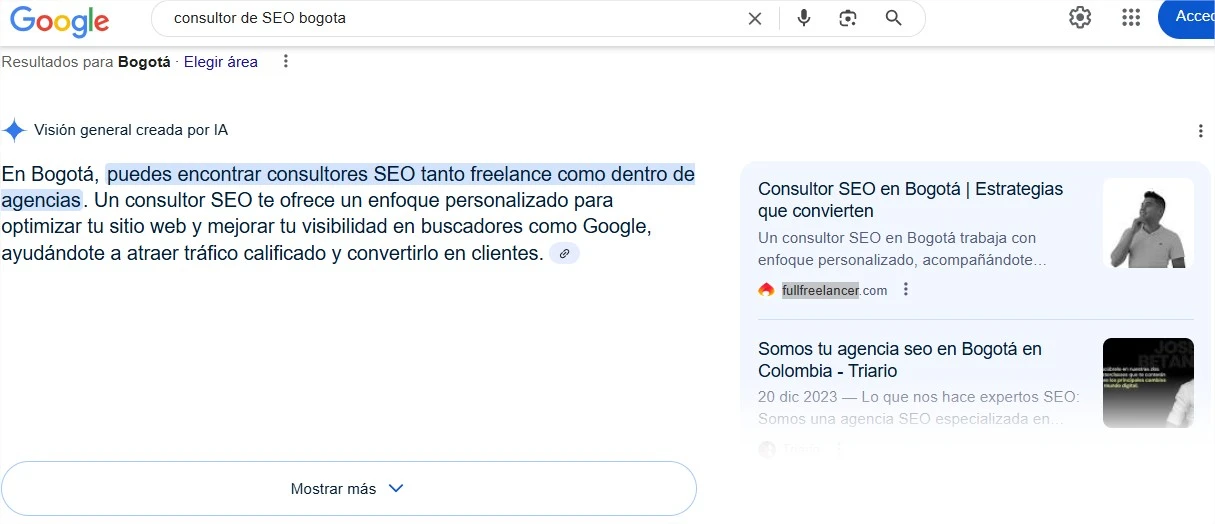Image resolution: width=1215 pixels, height=524 pixels.
Task: Start voice search with microphone icon
Action: (x=804, y=18)
